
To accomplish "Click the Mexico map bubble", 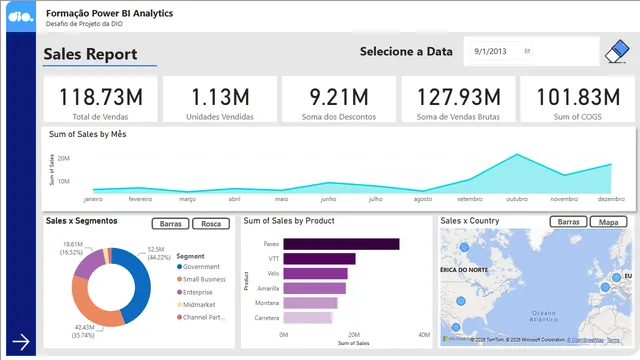I will [x=456, y=327].
